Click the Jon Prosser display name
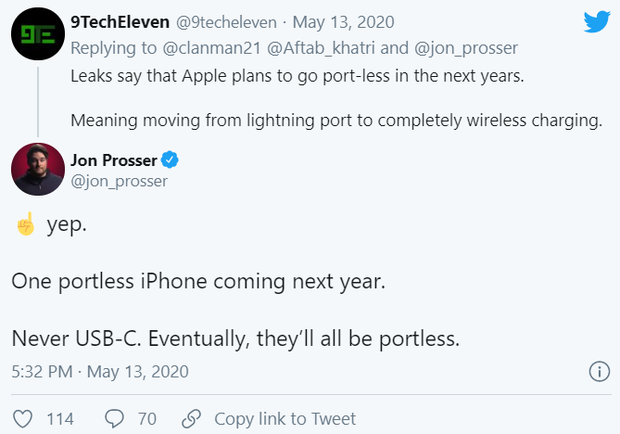The width and height of the screenshot is (620, 434). pyautogui.click(x=113, y=160)
